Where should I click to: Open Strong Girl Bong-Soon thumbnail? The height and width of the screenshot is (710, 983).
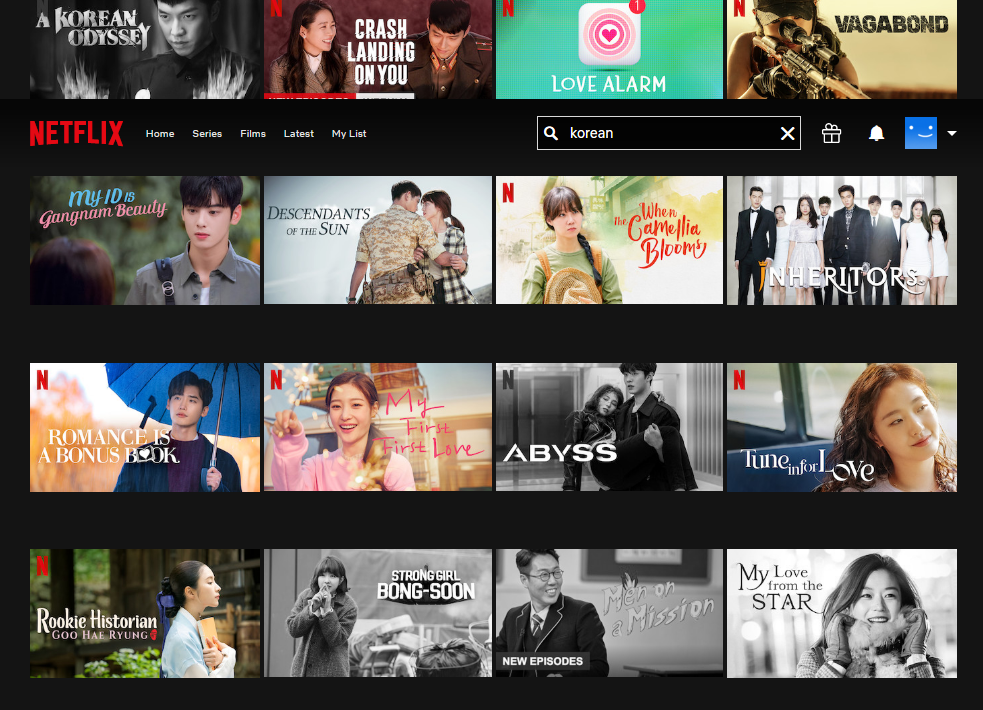(x=378, y=613)
